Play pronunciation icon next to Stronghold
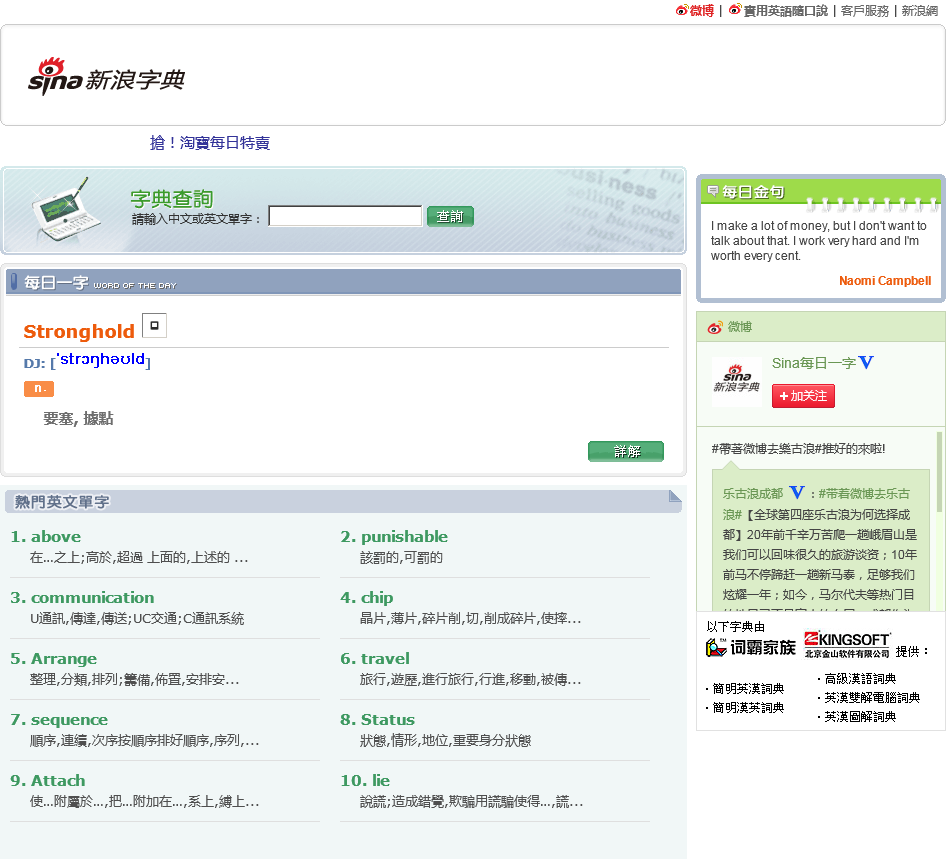The width and height of the screenshot is (946, 860). [x=154, y=325]
